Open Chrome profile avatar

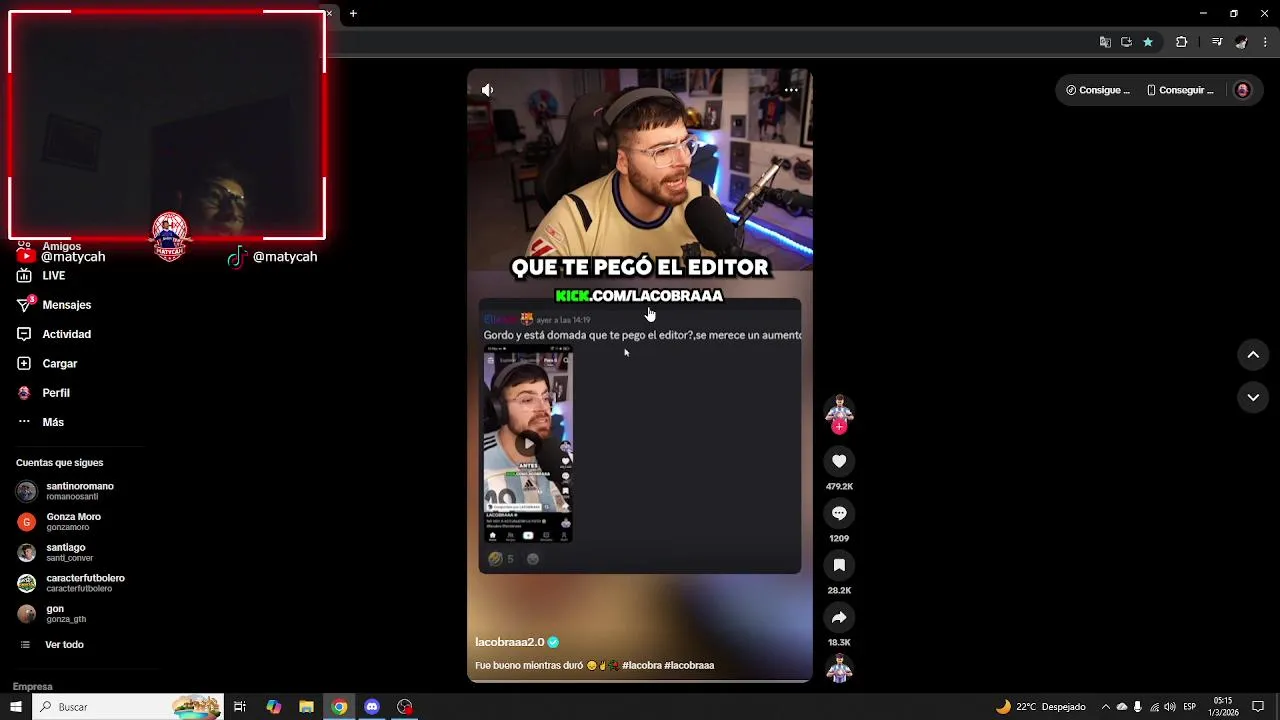[1241, 42]
